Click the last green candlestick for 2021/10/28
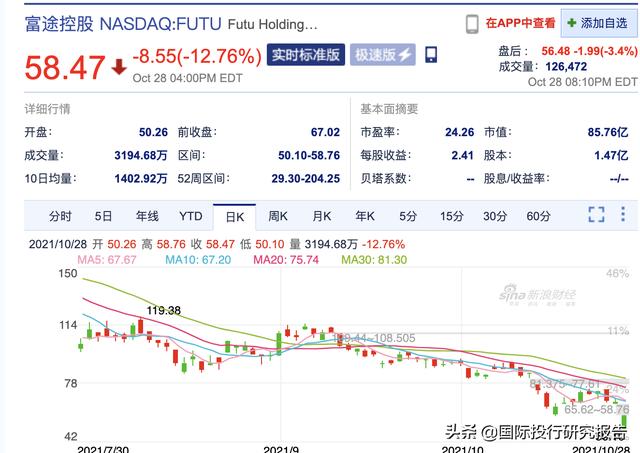The height and width of the screenshot is (453, 640). [624, 421]
